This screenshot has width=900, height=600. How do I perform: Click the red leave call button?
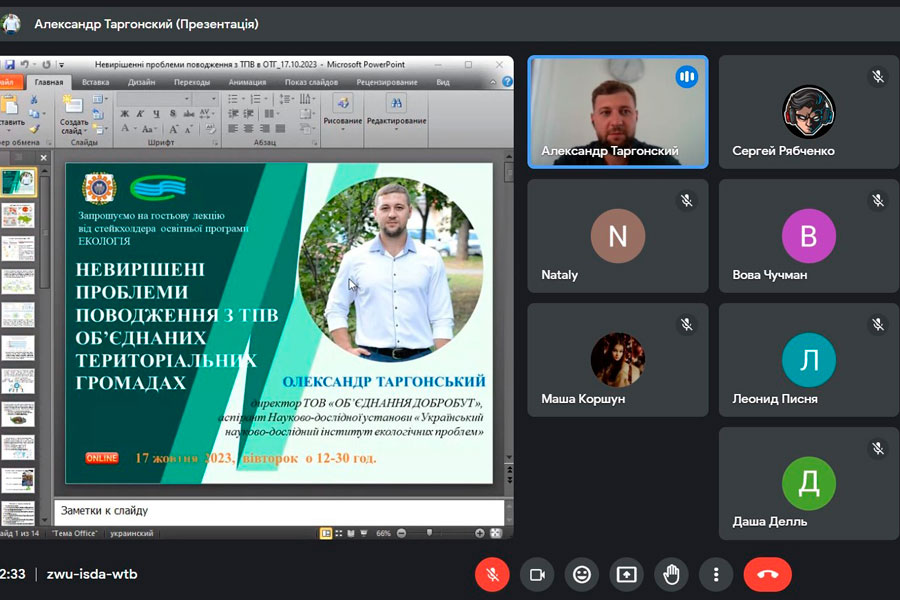[767, 575]
